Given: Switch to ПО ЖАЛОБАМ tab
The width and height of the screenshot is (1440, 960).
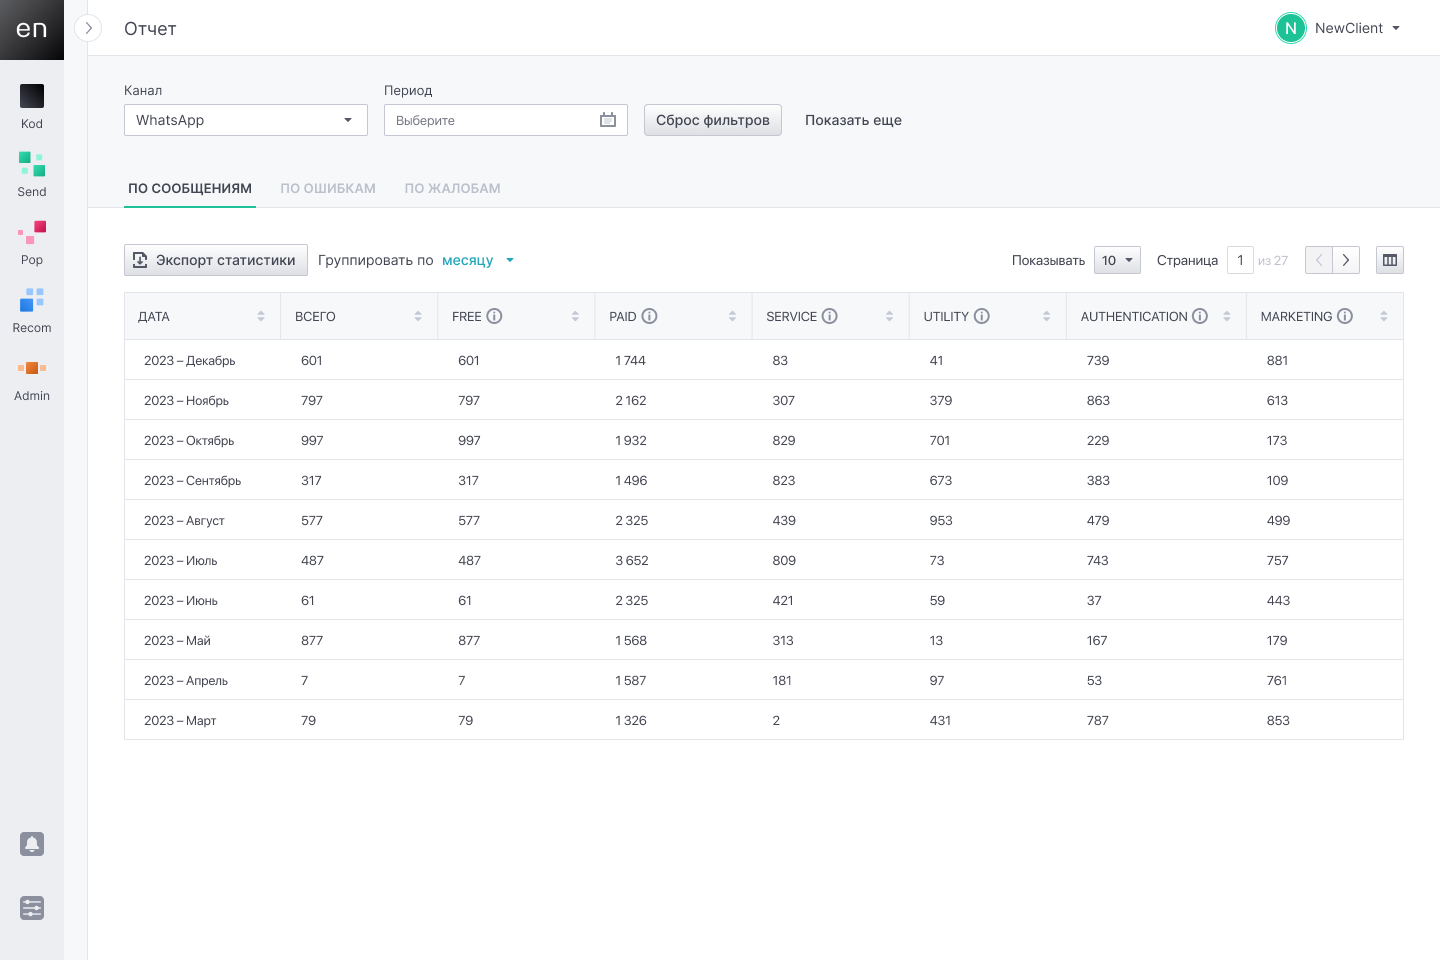Looking at the screenshot, I should (452, 188).
